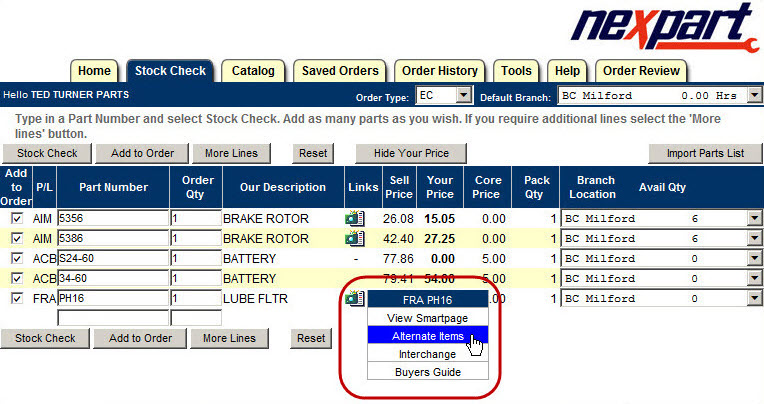Click part number field containing PH16

point(113,298)
